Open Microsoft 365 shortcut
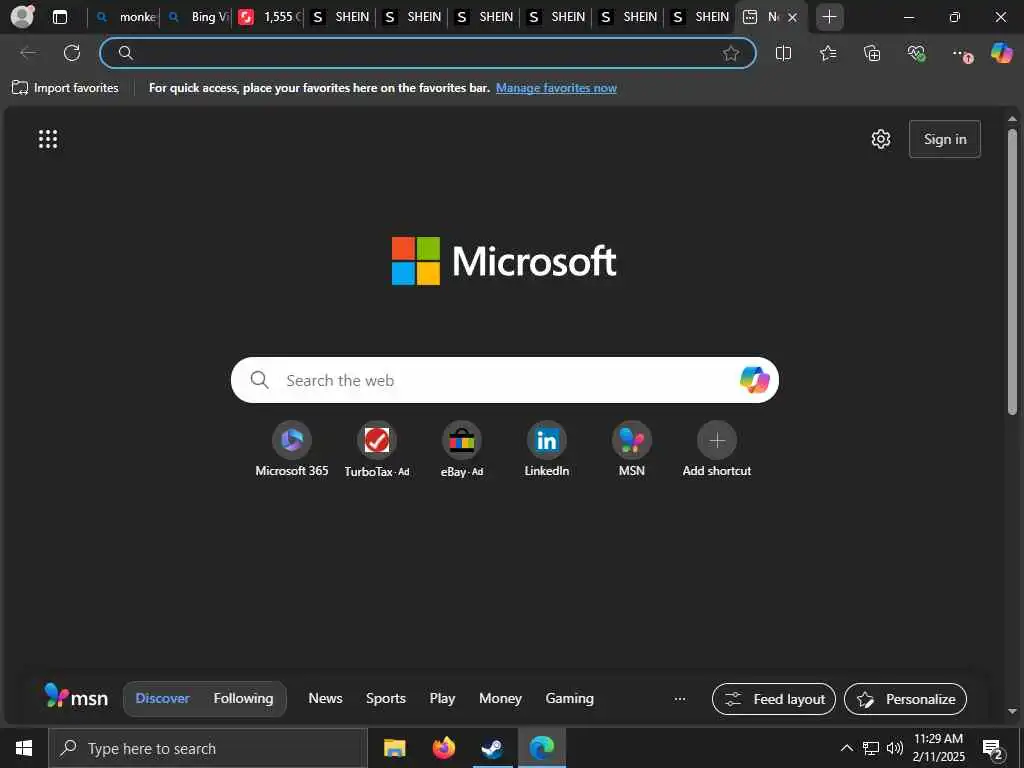 tap(292, 449)
